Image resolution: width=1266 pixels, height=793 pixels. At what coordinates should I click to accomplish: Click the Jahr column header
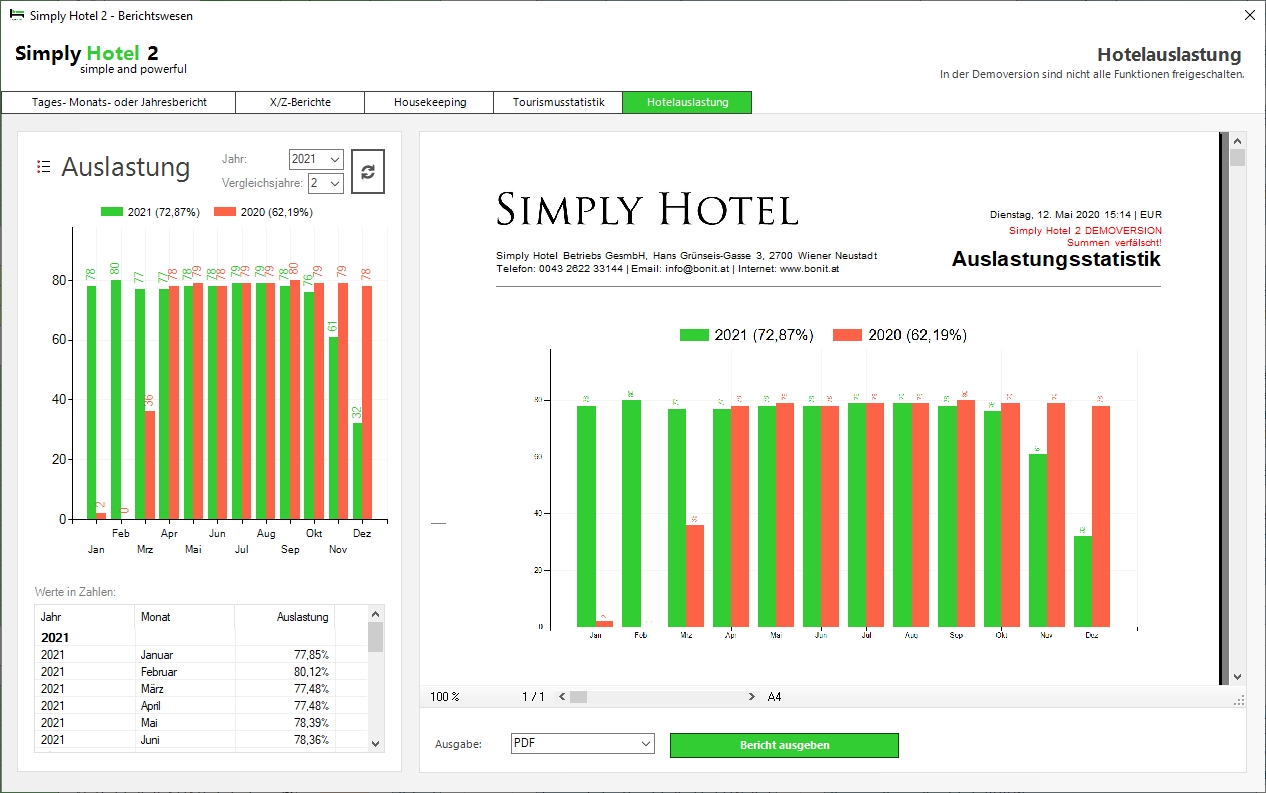pos(84,617)
